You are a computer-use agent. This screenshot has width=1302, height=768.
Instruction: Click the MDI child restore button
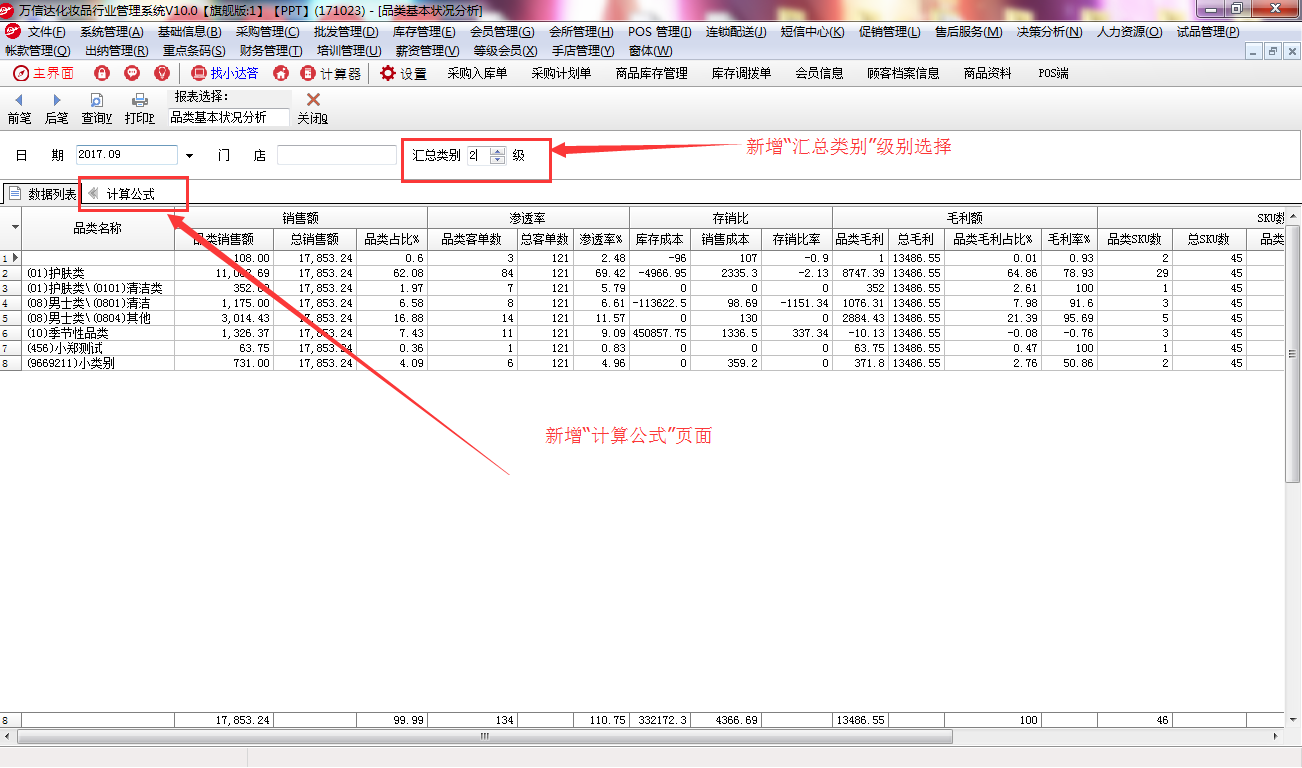coord(1272,51)
